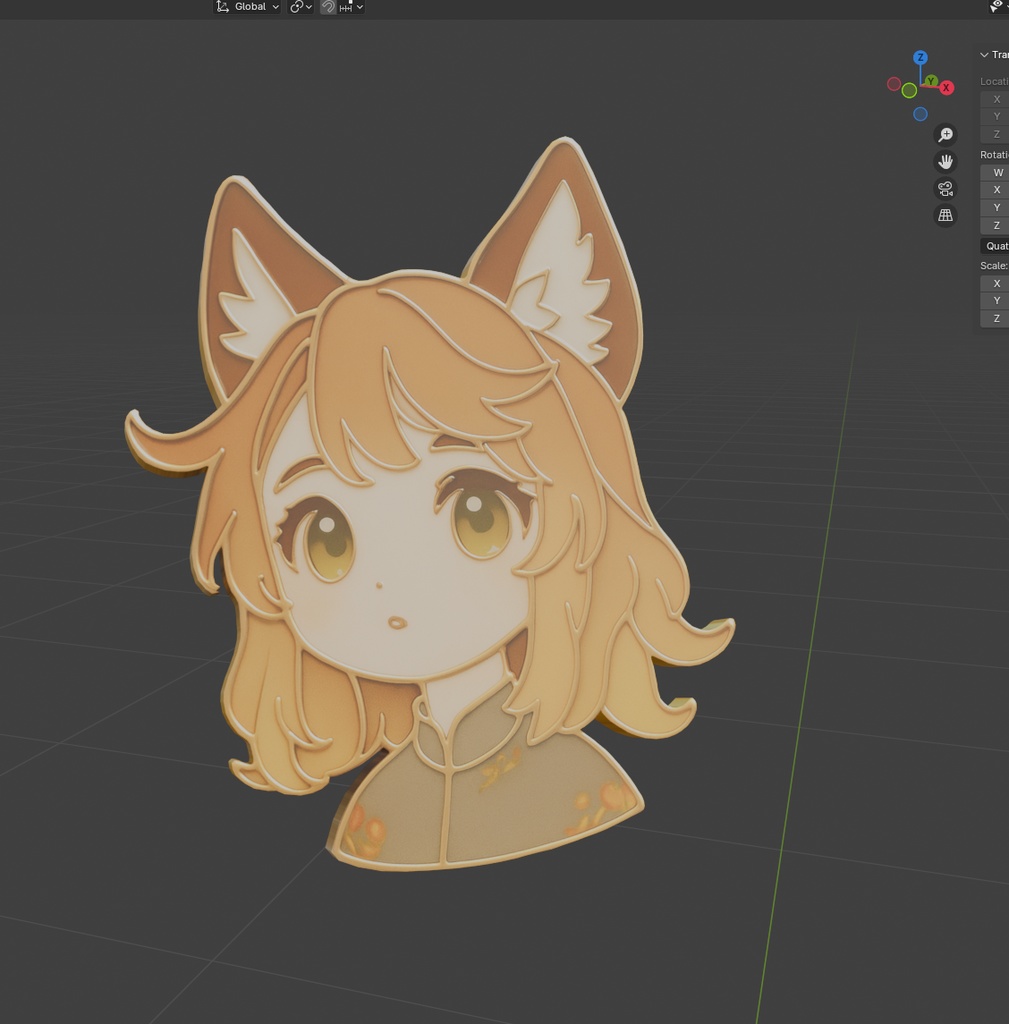Image resolution: width=1009 pixels, height=1024 pixels.
Task: Click the Rotation Z field
Action: click(x=995, y=225)
